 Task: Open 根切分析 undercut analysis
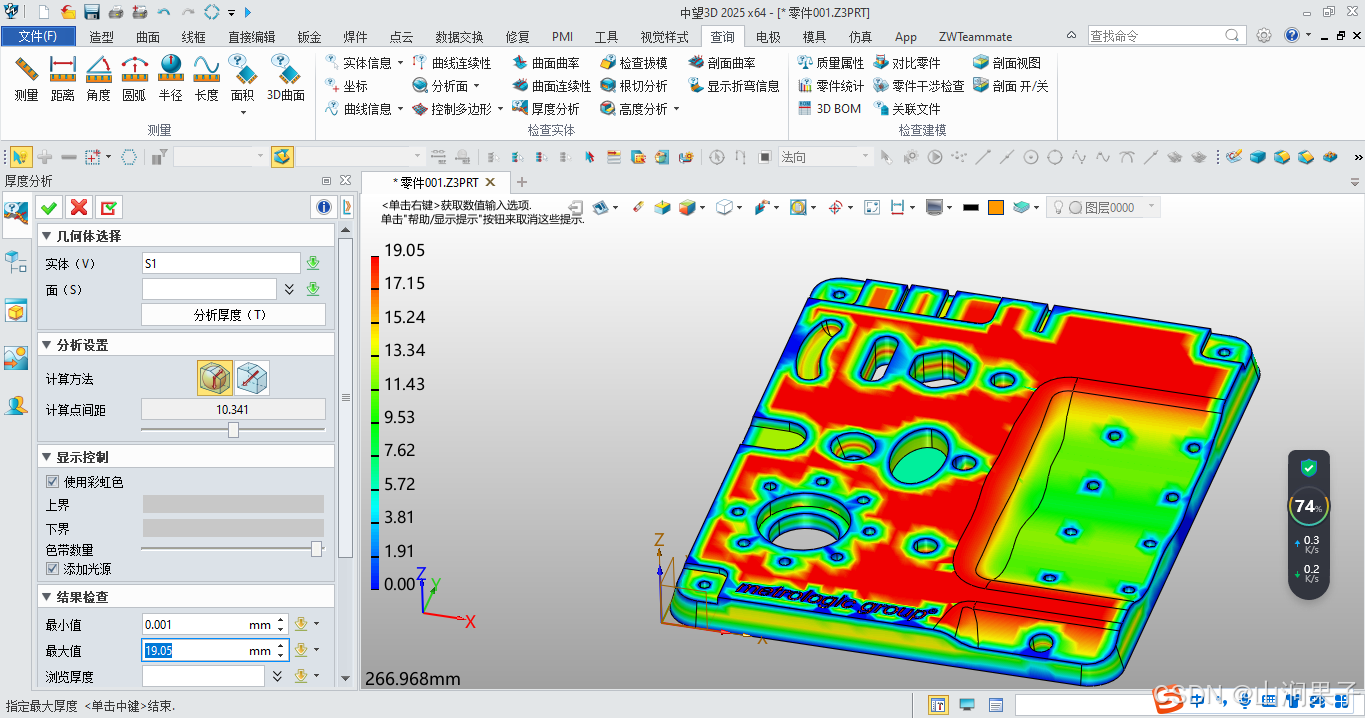click(x=634, y=86)
